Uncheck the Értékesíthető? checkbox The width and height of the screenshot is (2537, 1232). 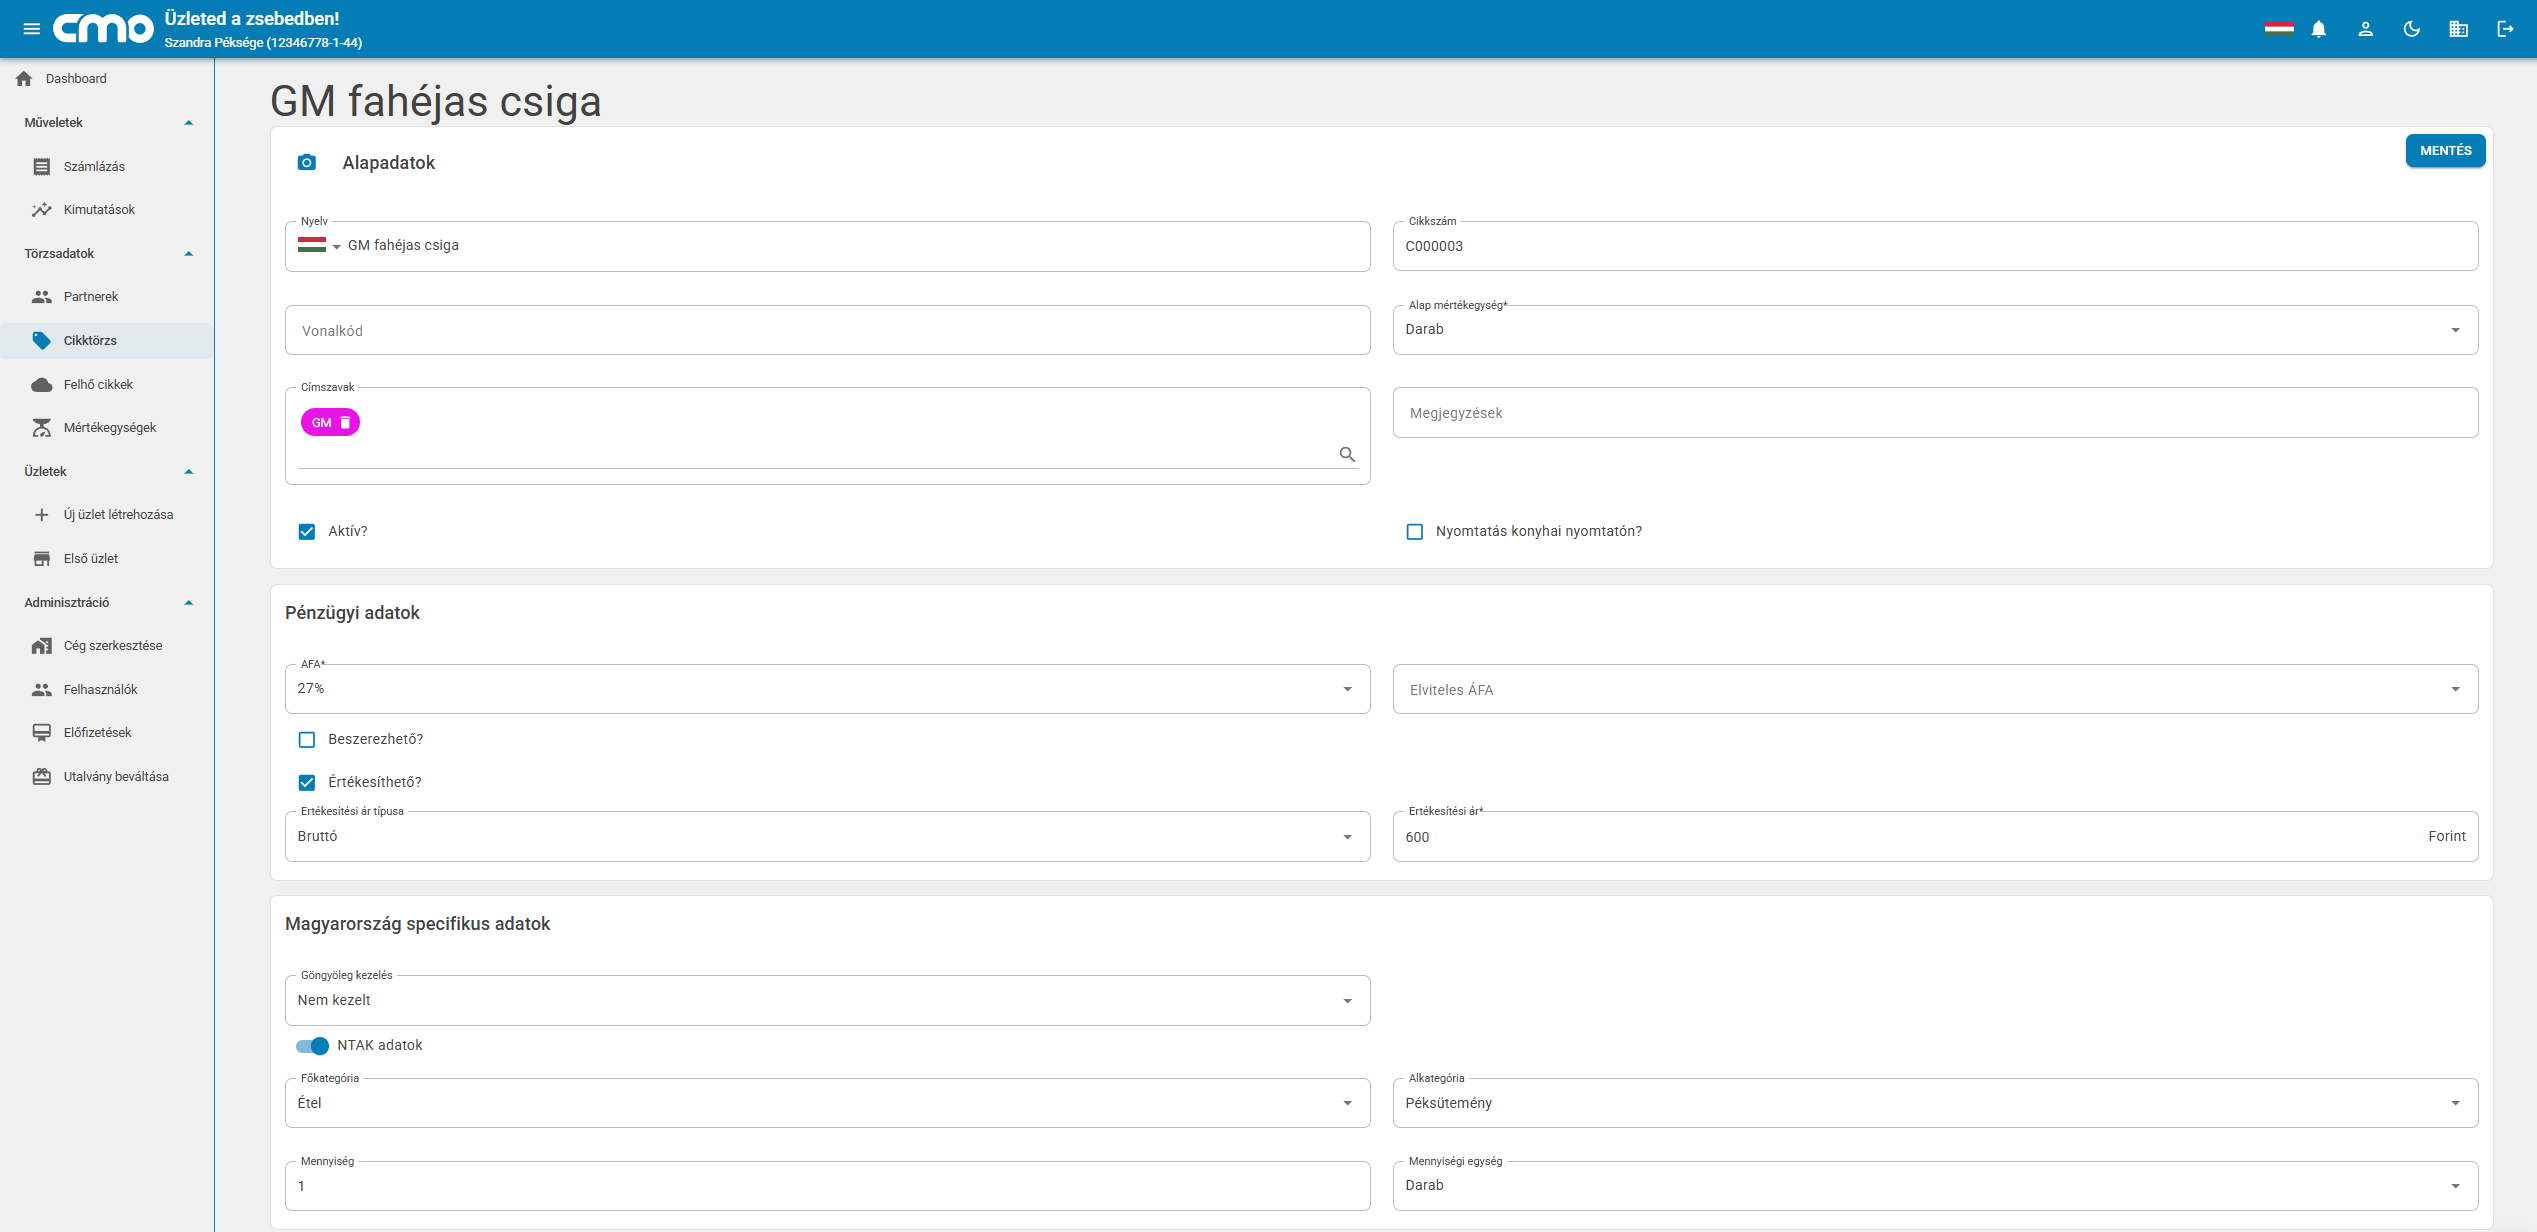(307, 782)
